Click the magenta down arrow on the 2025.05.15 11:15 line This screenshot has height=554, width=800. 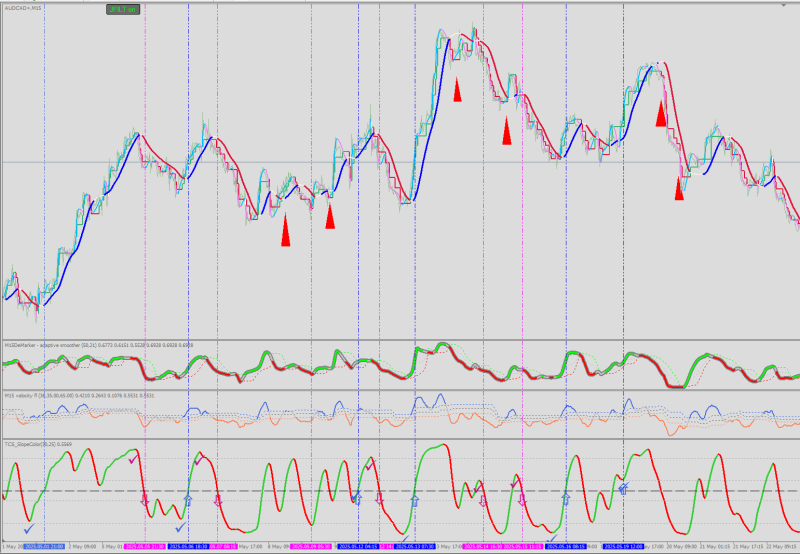click(x=522, y=500)
